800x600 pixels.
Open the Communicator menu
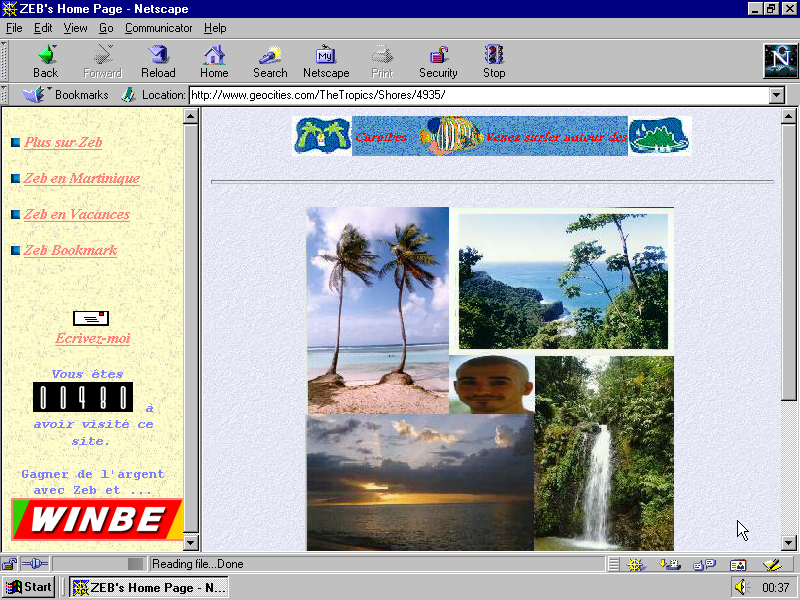click(159, 28)
